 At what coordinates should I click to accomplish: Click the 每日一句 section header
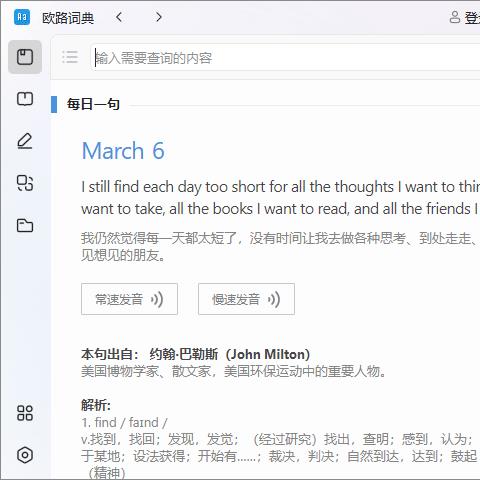point(93,104)
